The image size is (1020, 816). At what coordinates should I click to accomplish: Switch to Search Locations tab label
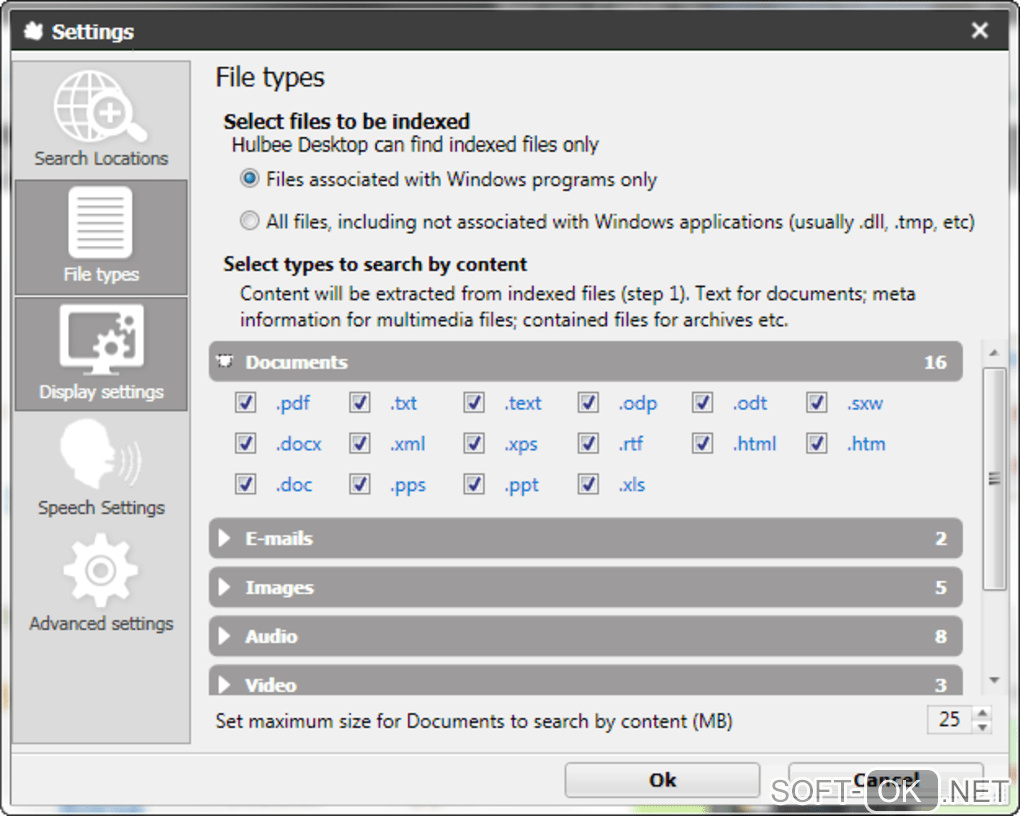(101, 158)
